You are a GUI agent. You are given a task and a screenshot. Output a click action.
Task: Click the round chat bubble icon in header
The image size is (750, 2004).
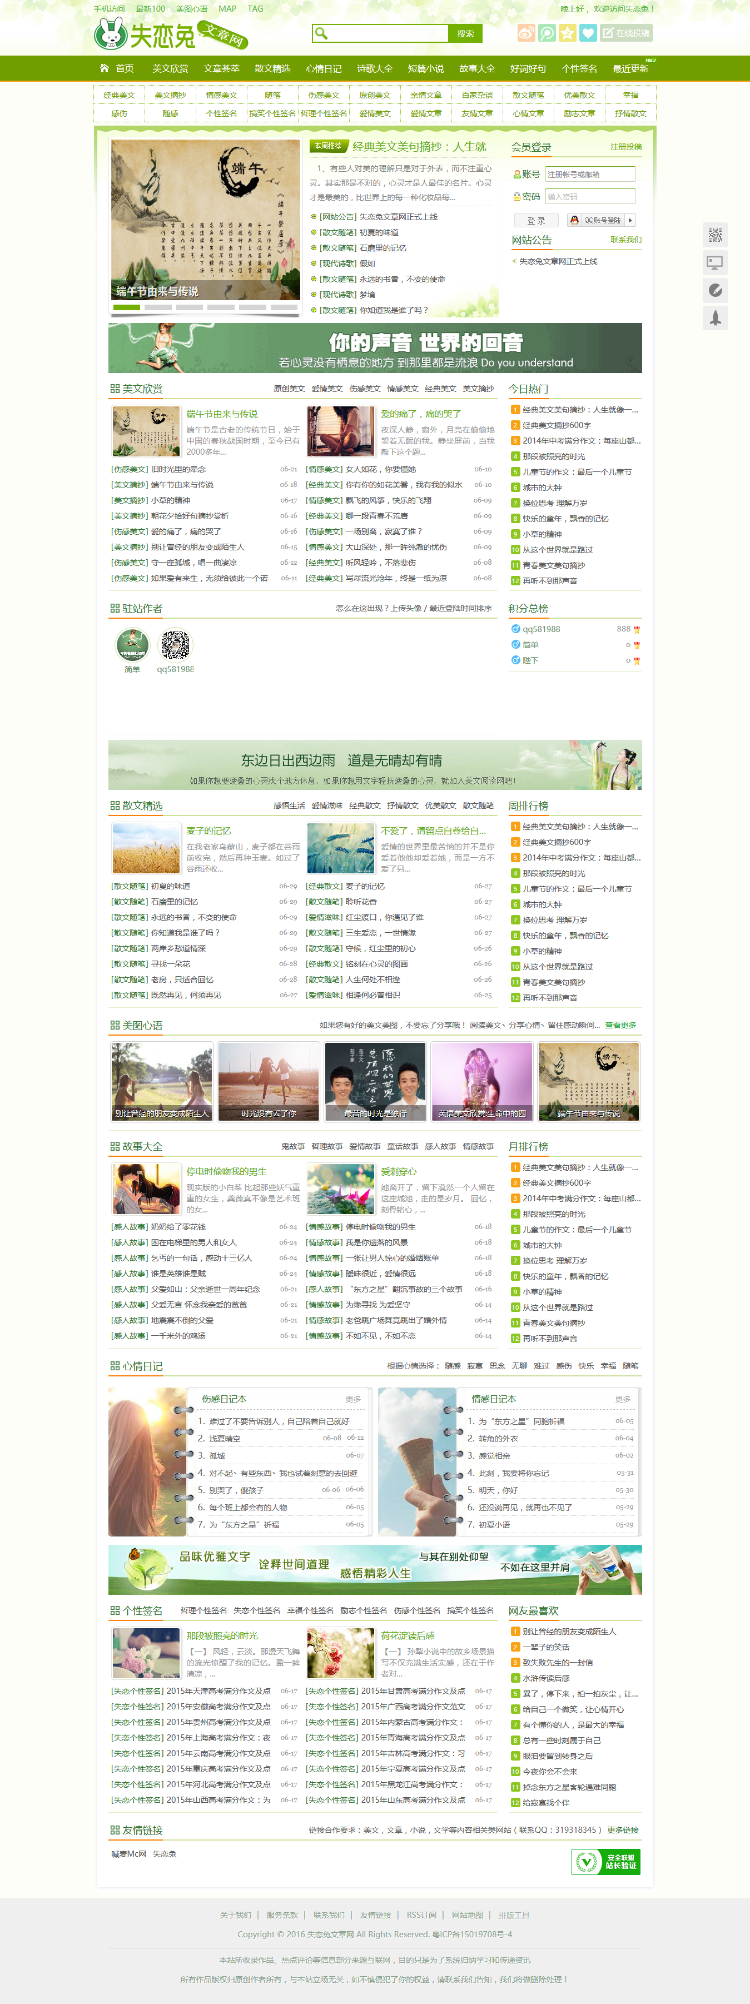[547, 33]
